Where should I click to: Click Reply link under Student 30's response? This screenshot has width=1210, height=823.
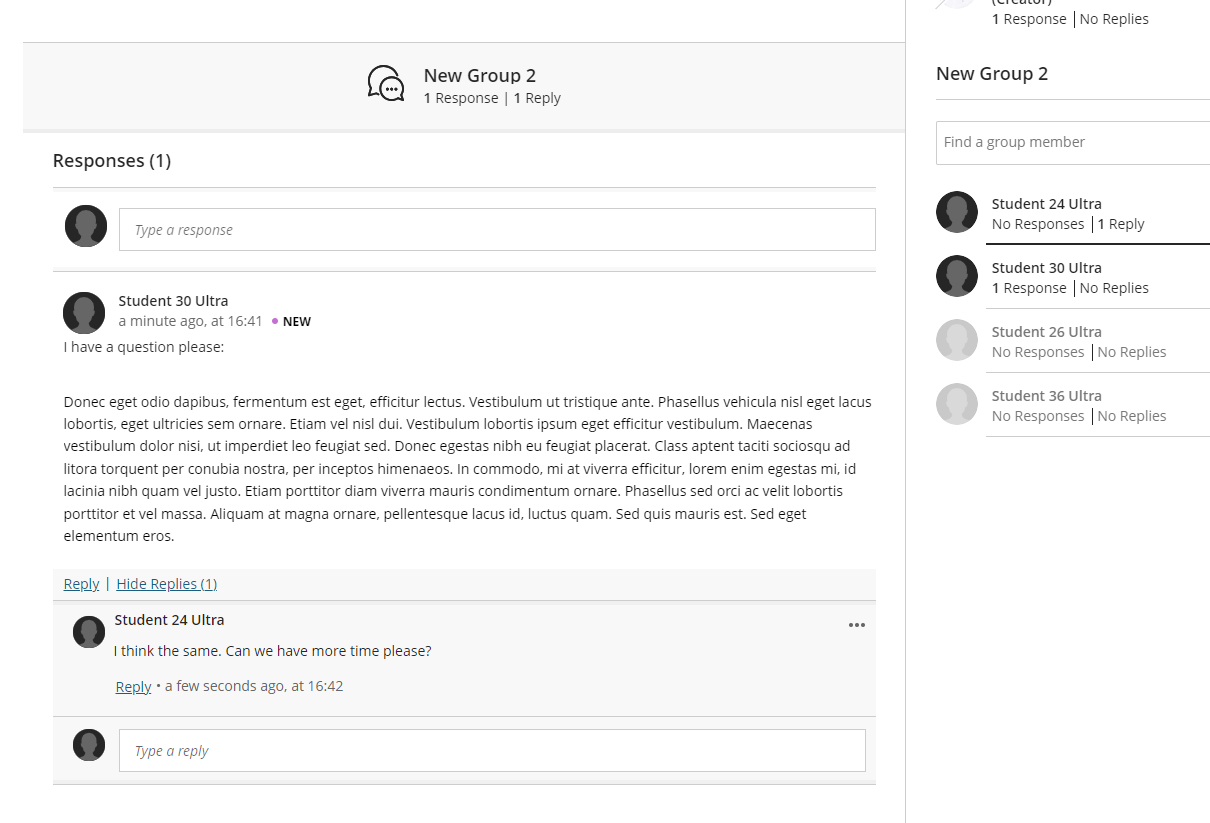[x=81, y=584]
